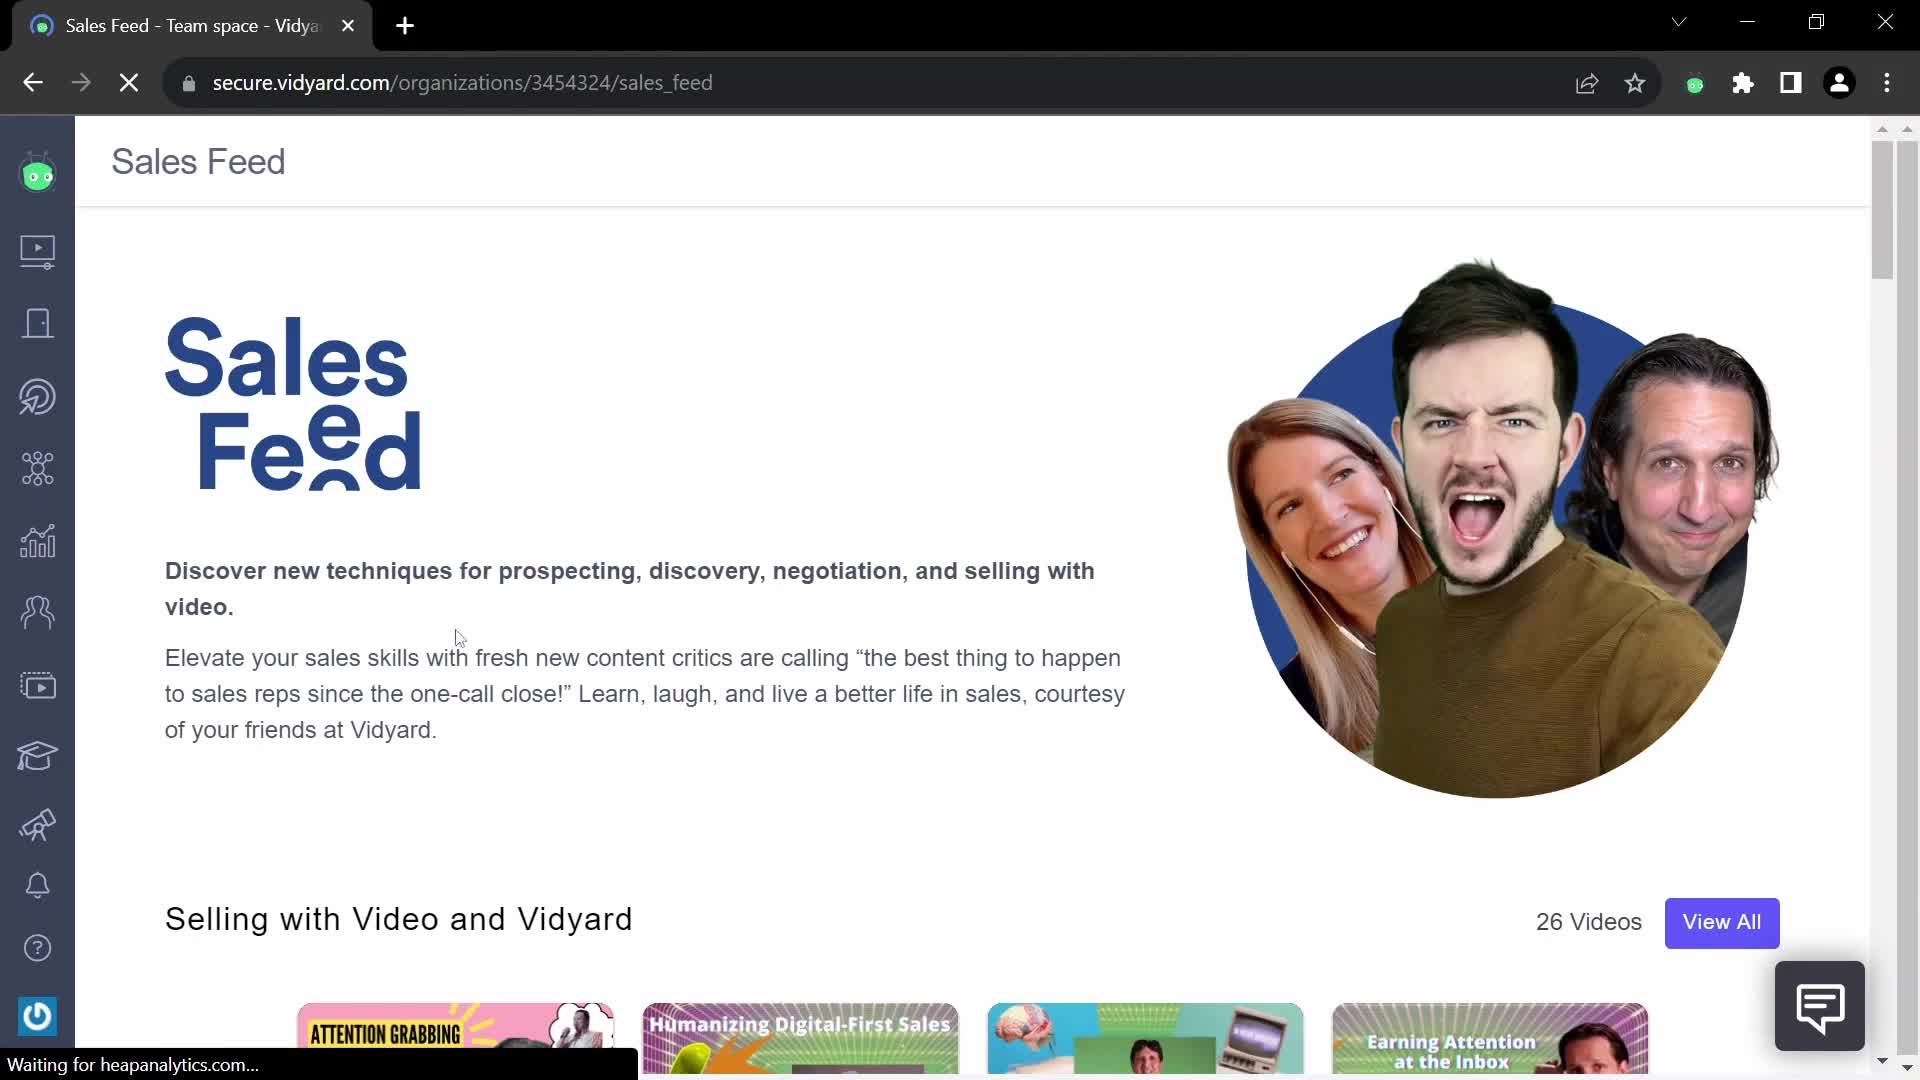
Task: Open the graduation cap learning icon
Action: [x=38, y=756]
